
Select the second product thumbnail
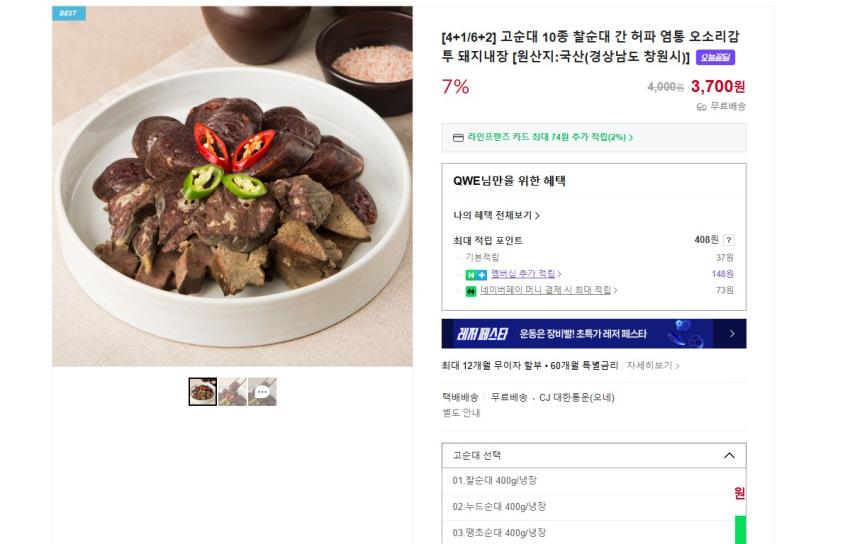point(233,392)
